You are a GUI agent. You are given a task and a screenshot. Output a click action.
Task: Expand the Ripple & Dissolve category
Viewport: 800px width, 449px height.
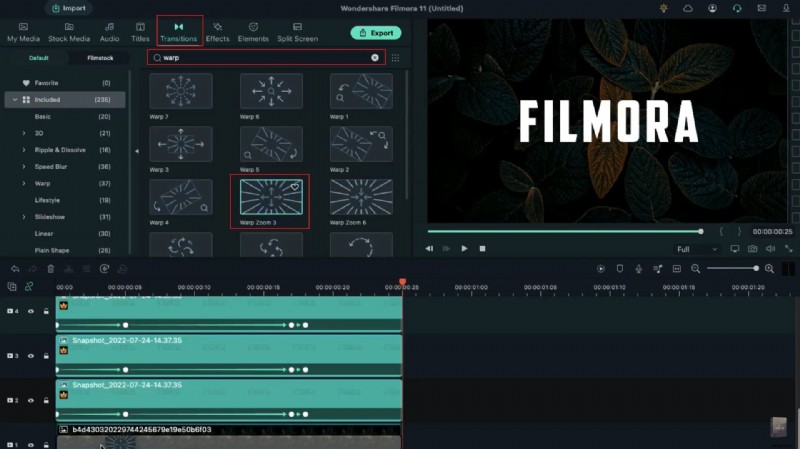(25, 150)
